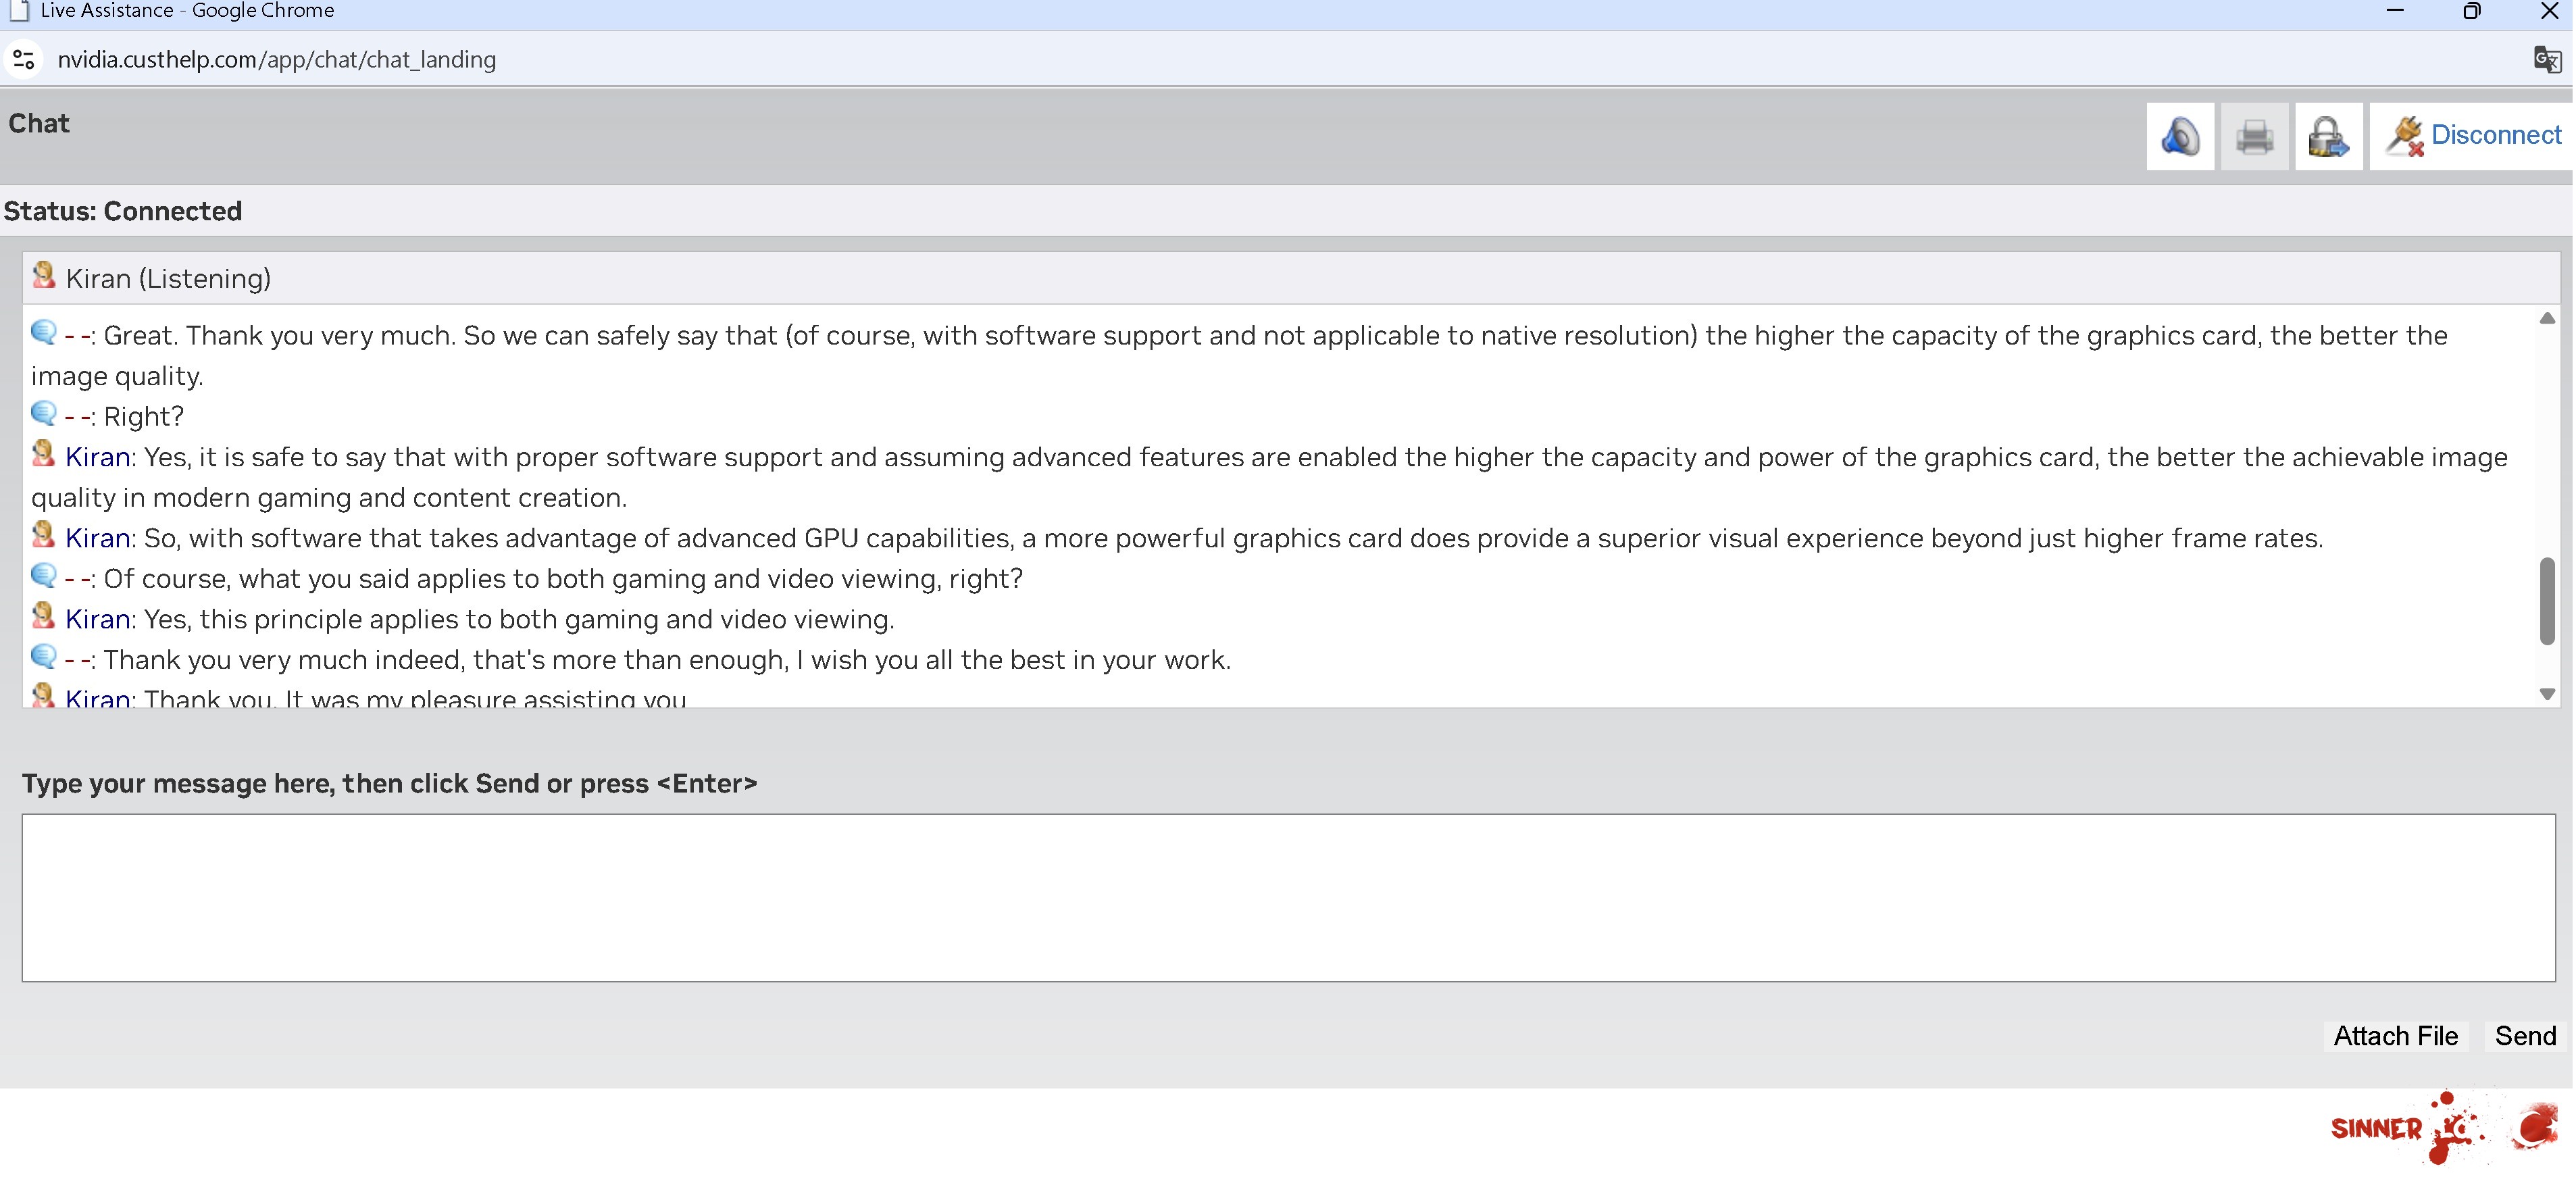Screen dimensions: 2576x1177
Task: Click the padlock with blue arrow icon
Action: click(x=2328, y=136)
